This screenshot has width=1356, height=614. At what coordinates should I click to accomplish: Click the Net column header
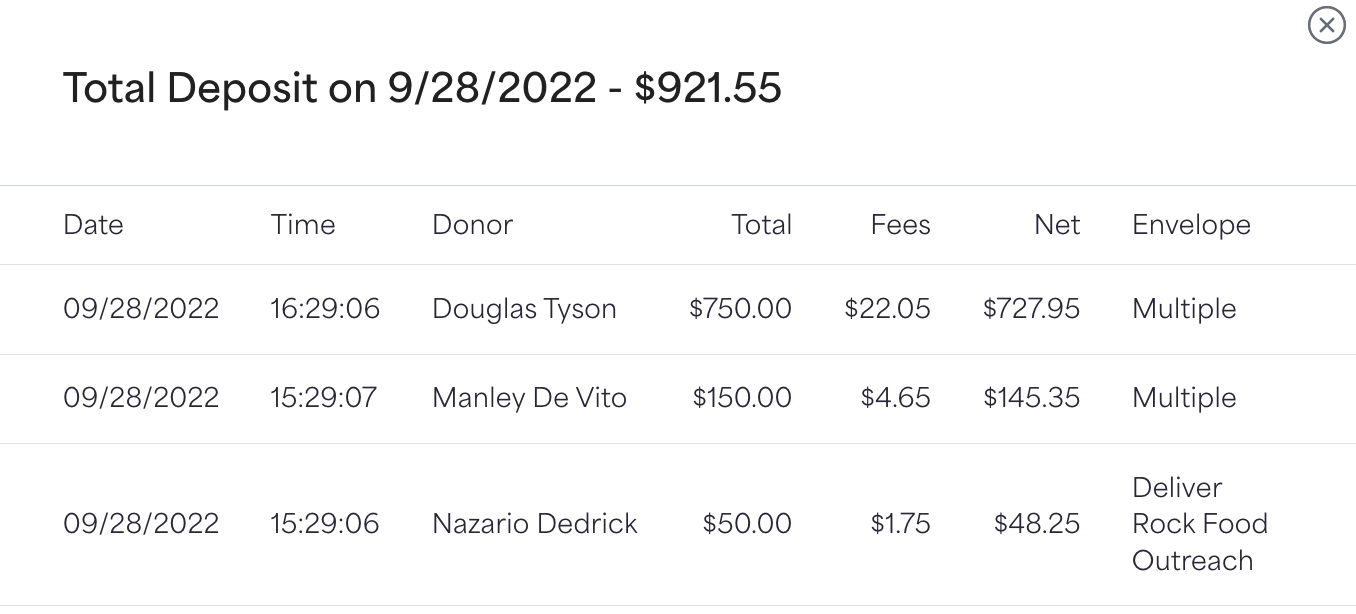pyautogui.click(x=1057, y=225)
